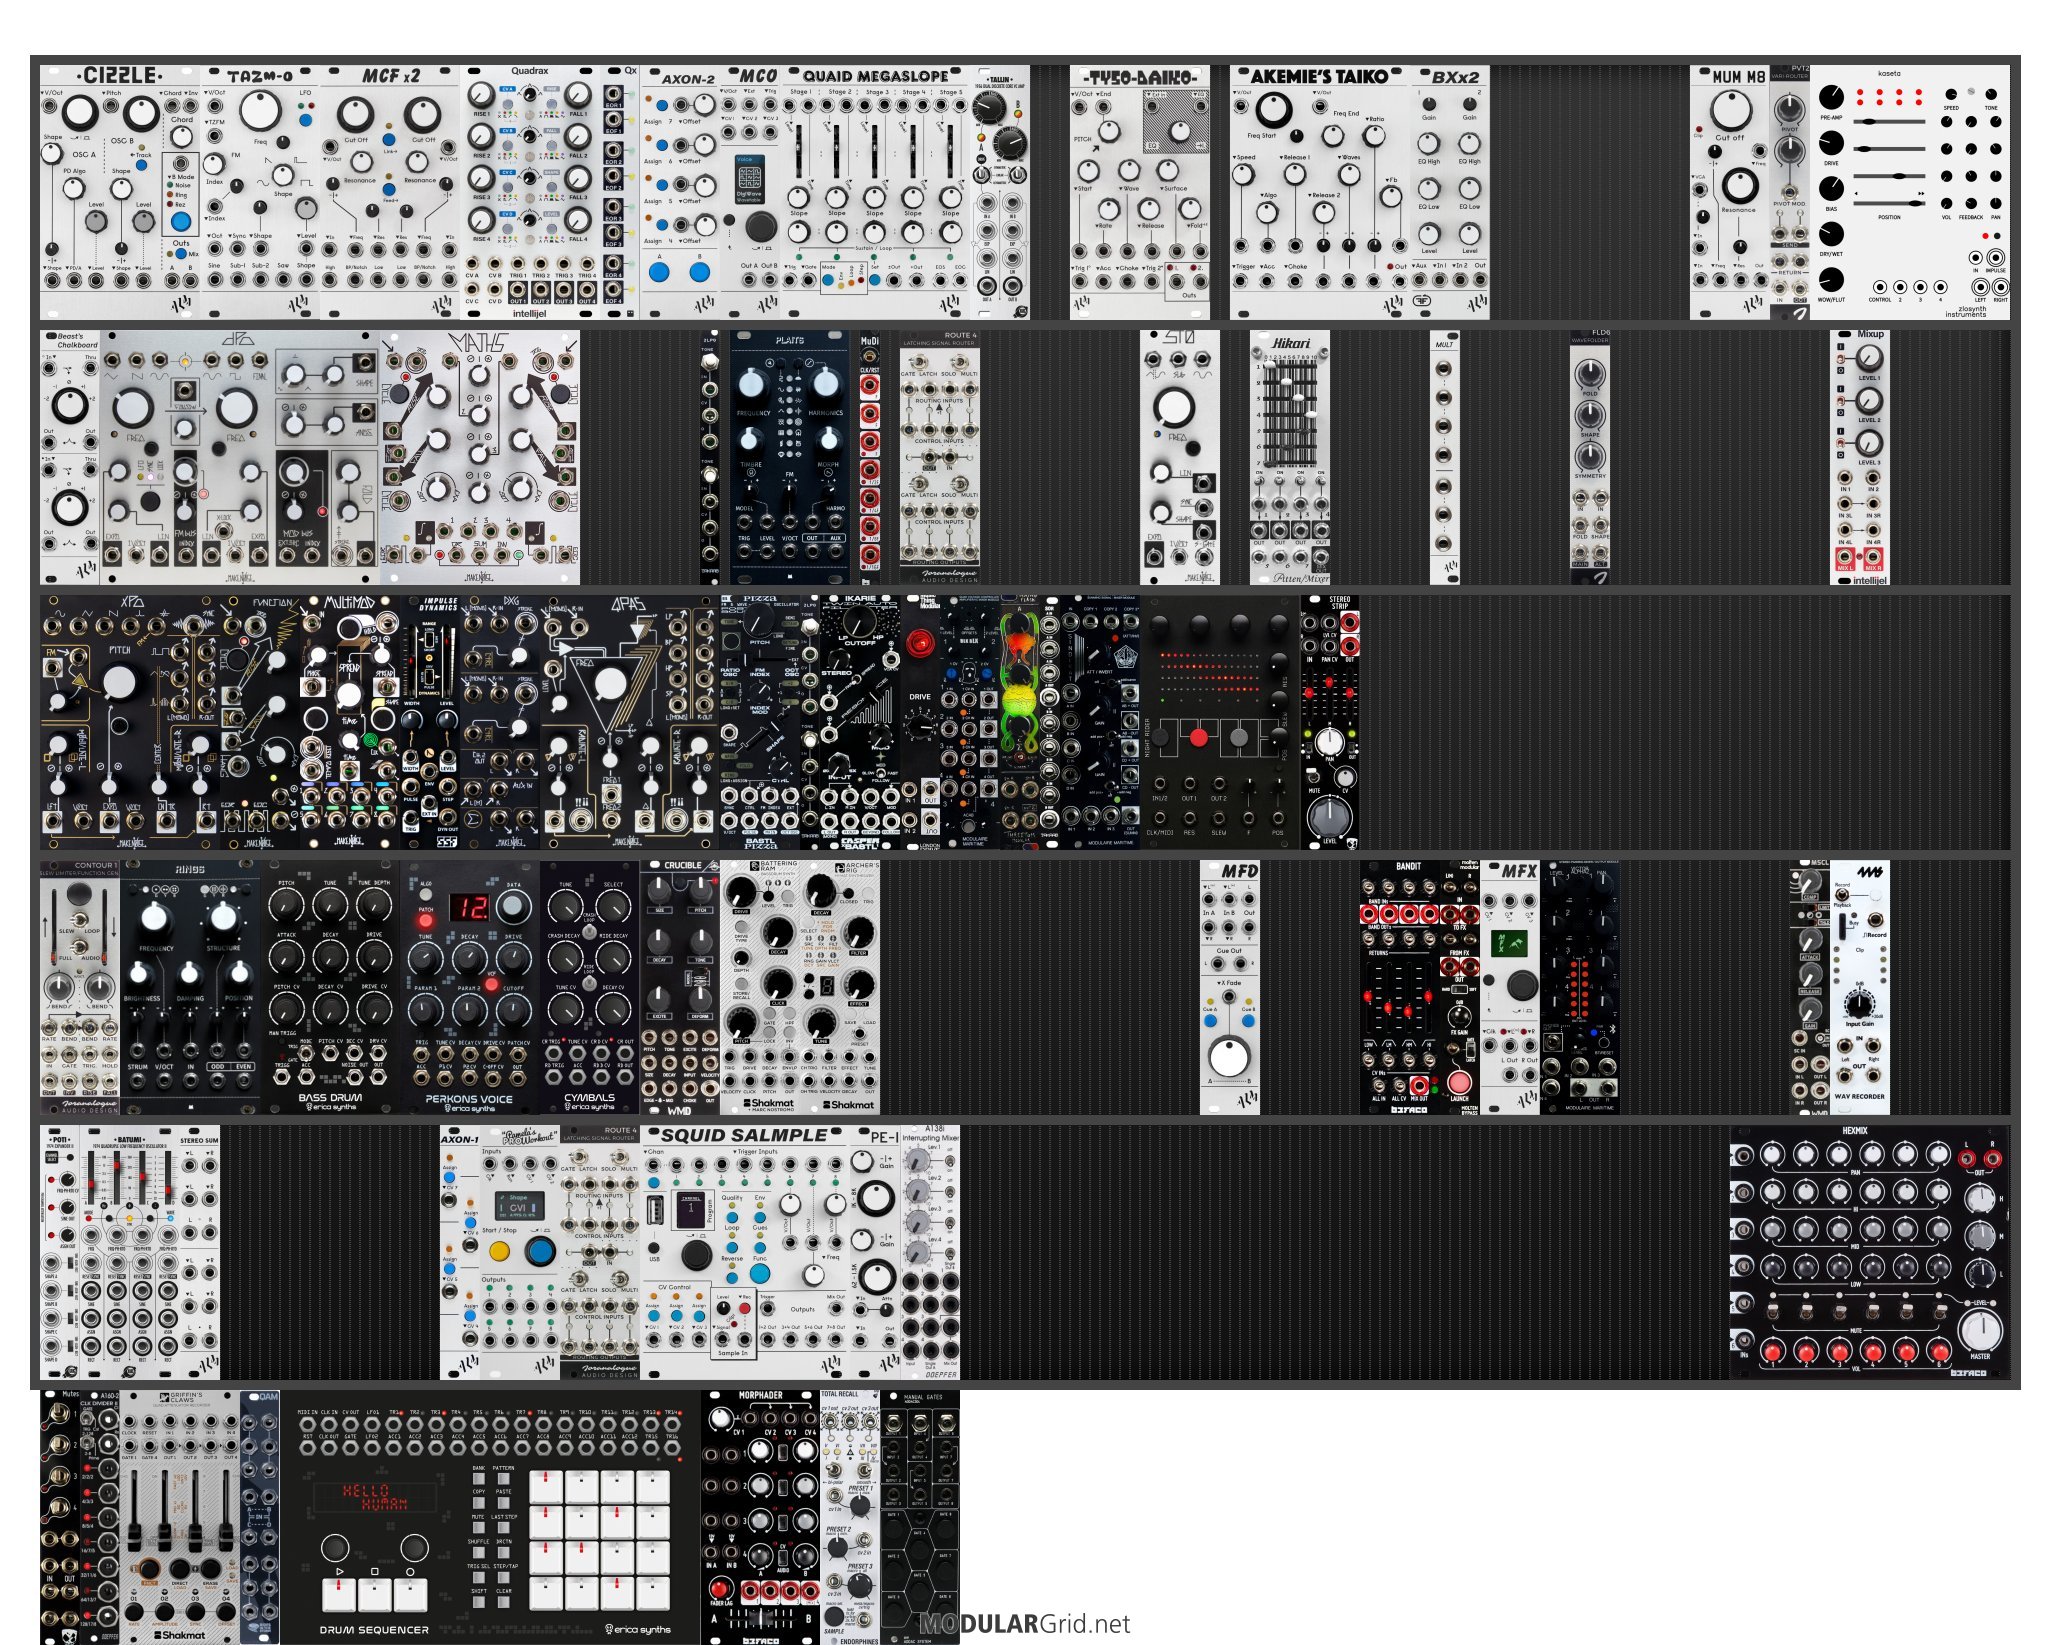Push the LAST STEP button on Drum Sequencer
Image resolution: width=2051 pixels, height=1645 pixels.
coord(503,1528)
